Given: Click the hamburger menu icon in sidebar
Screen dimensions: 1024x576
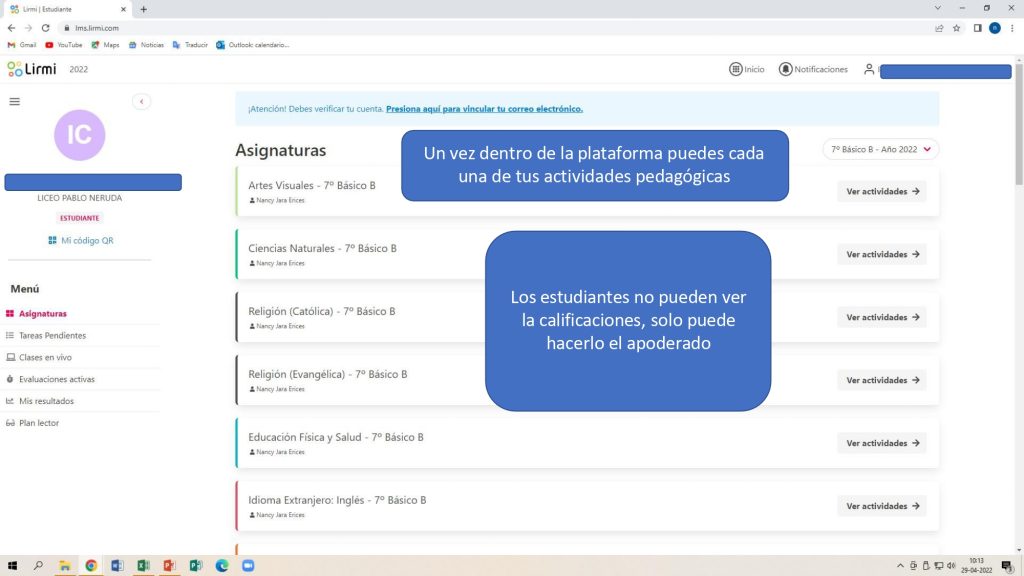Looking at the screenshot, I should (14, 101).
